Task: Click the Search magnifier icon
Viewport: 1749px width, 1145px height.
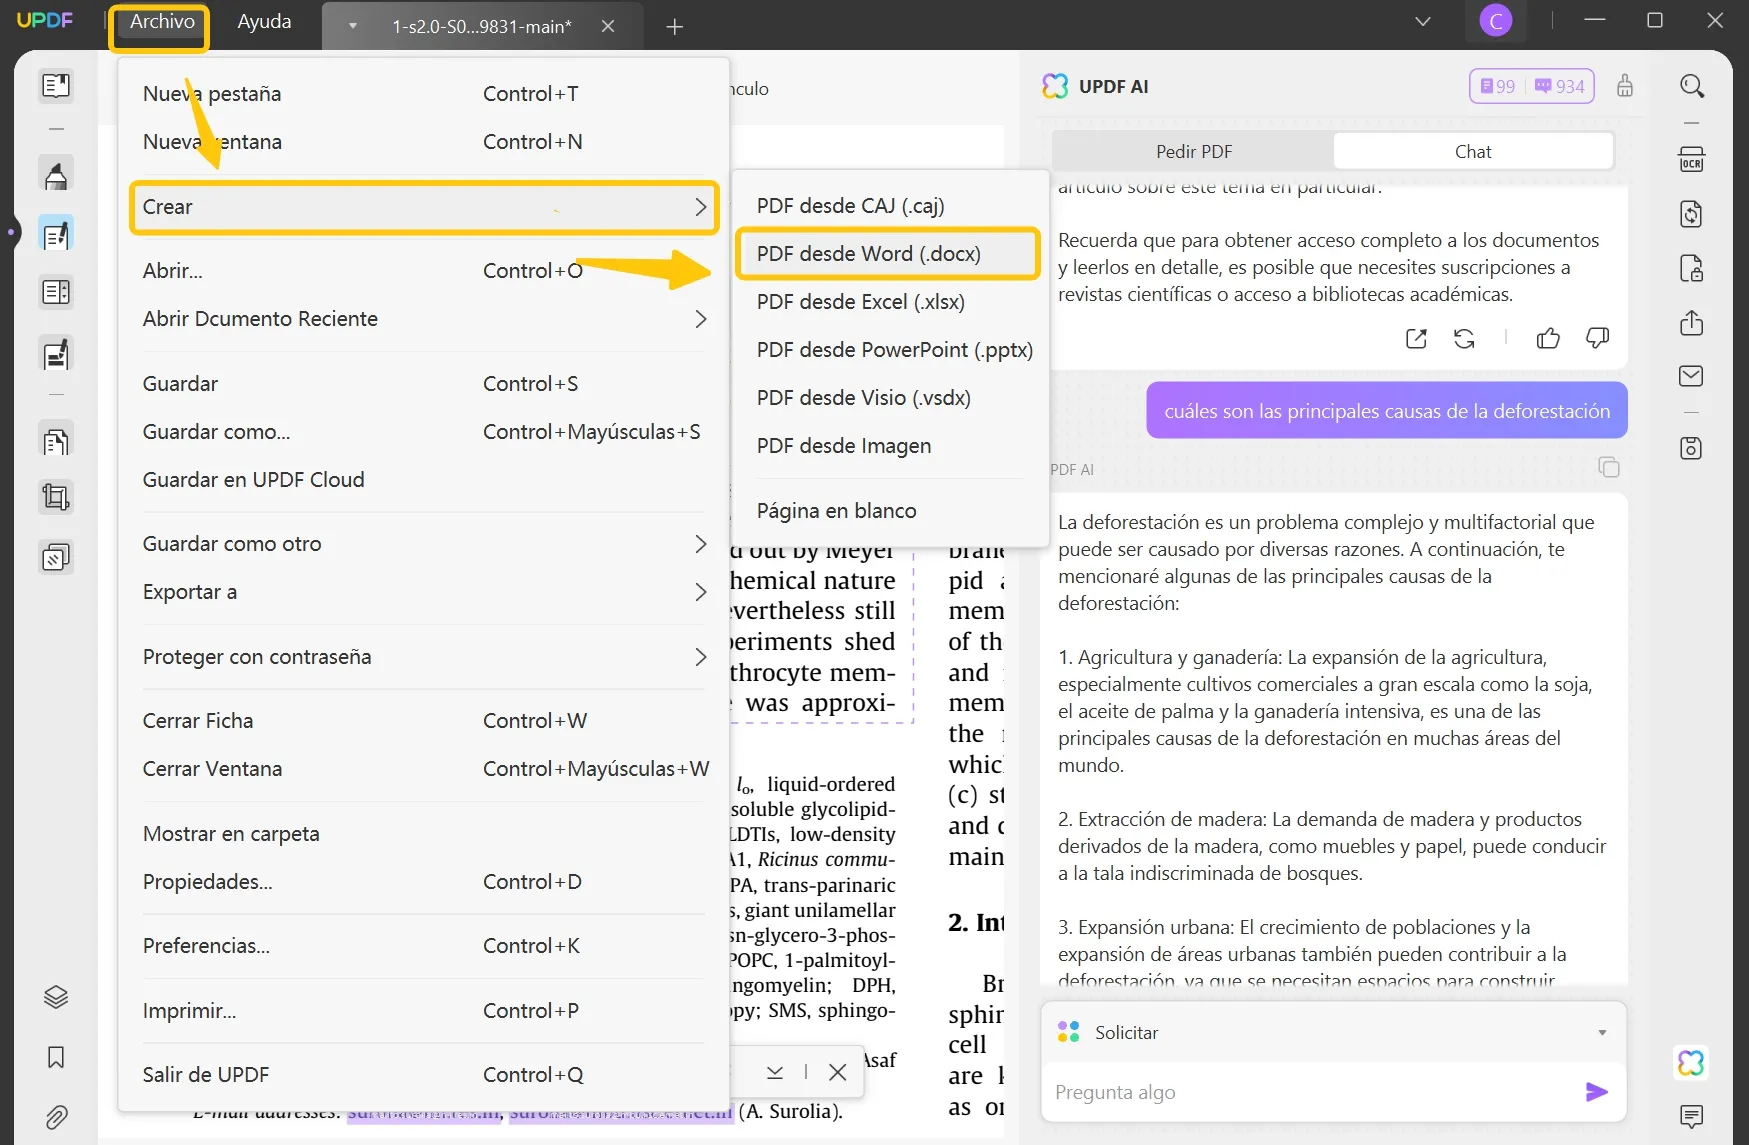Action: point(1692,86)
